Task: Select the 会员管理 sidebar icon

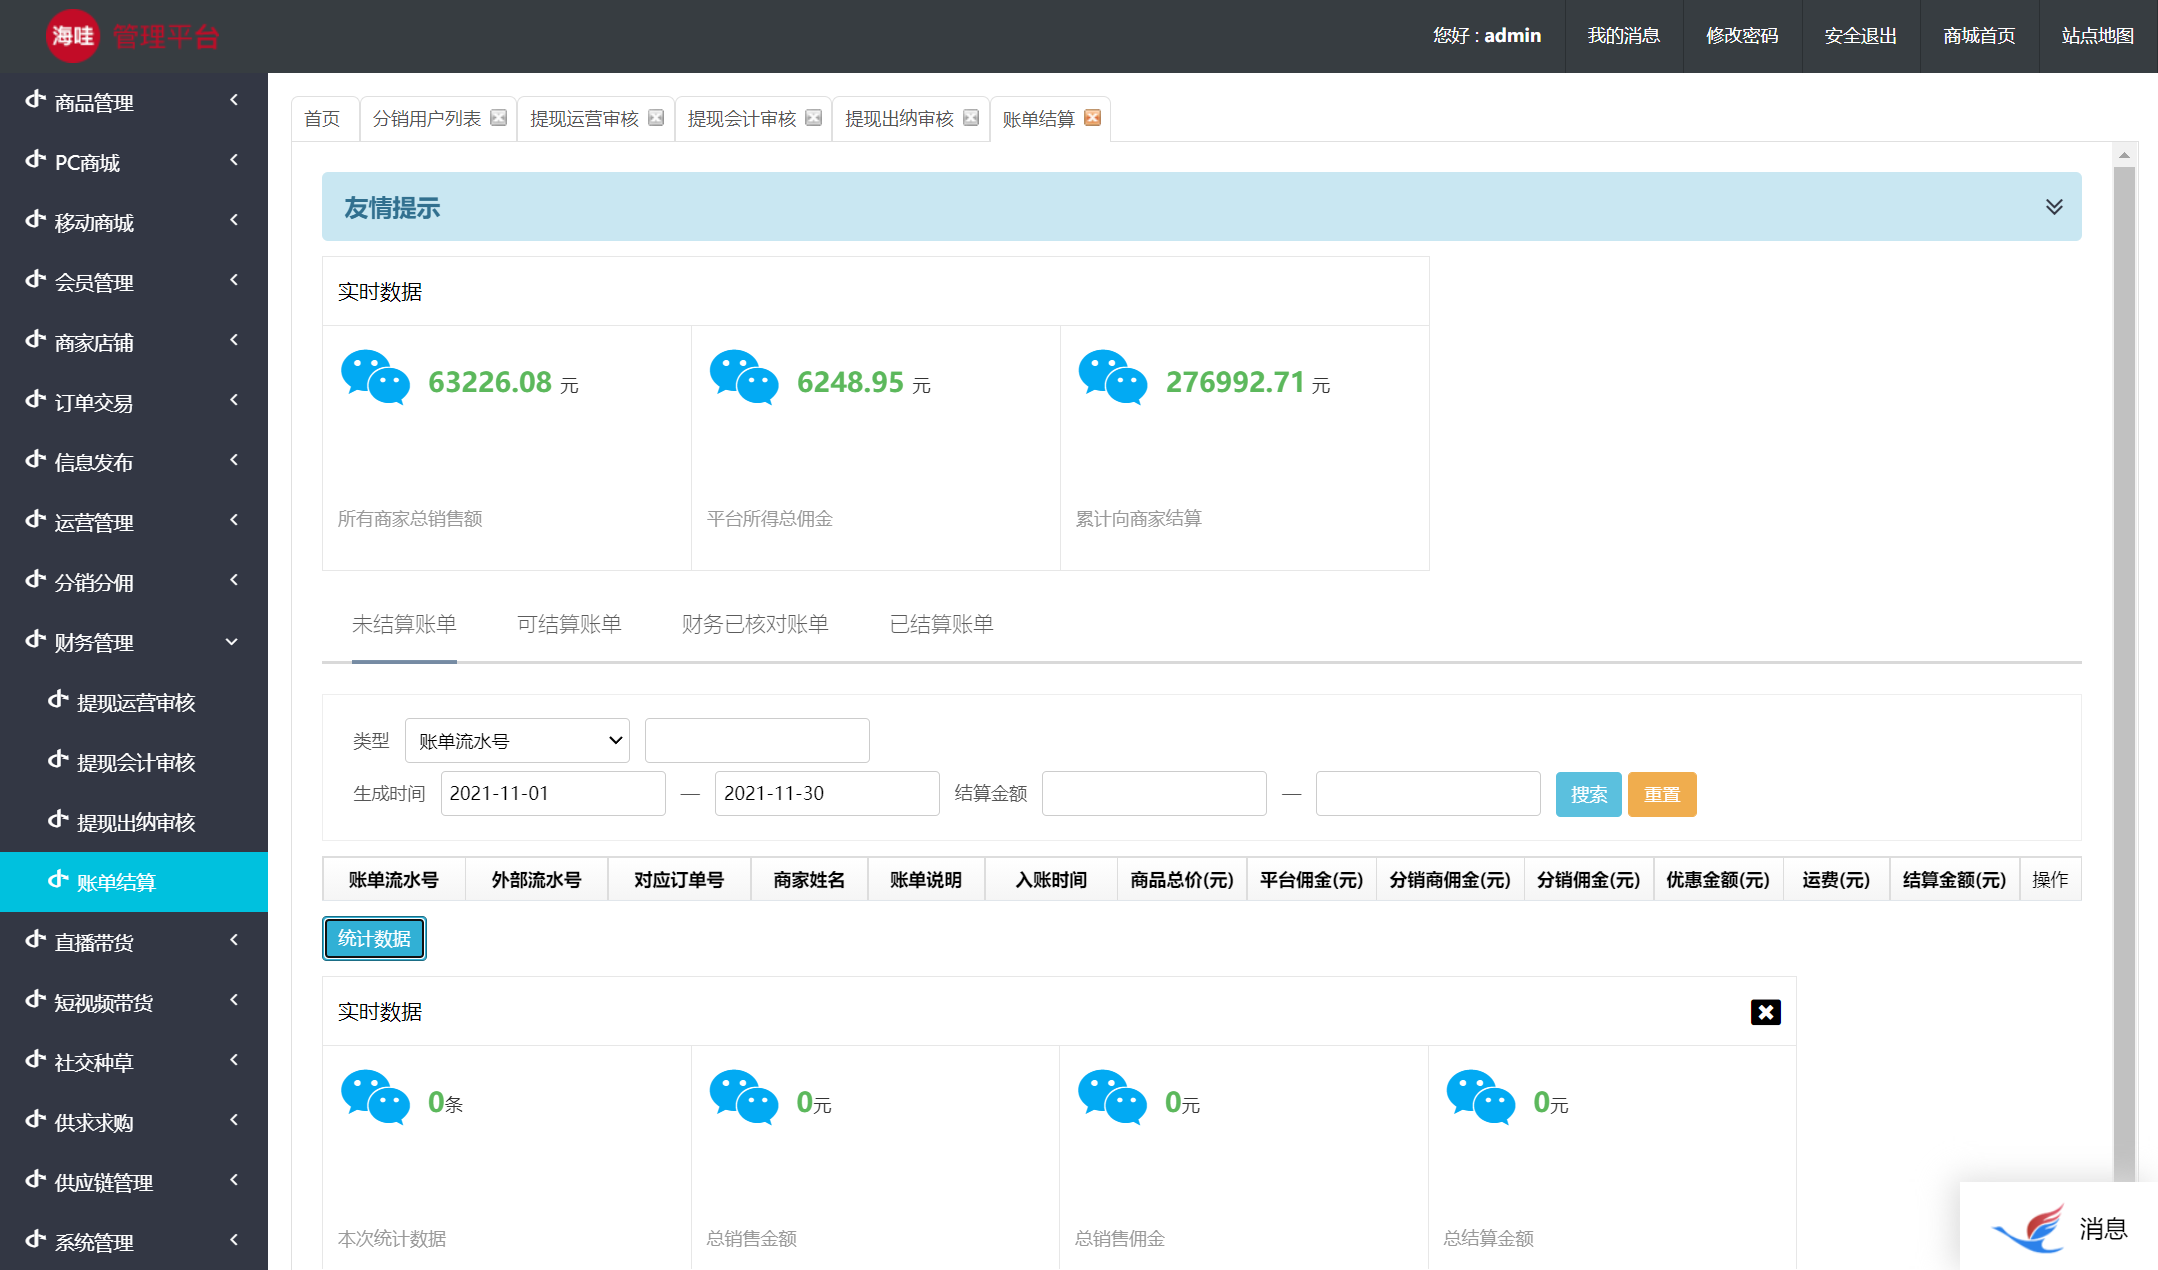Action: coord(35,281)
